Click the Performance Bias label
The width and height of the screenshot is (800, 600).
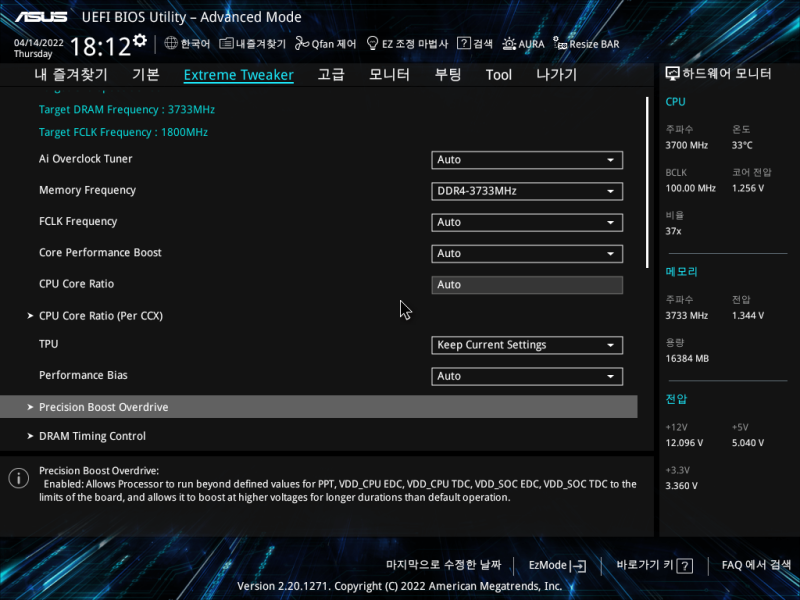tap(83, 375)
